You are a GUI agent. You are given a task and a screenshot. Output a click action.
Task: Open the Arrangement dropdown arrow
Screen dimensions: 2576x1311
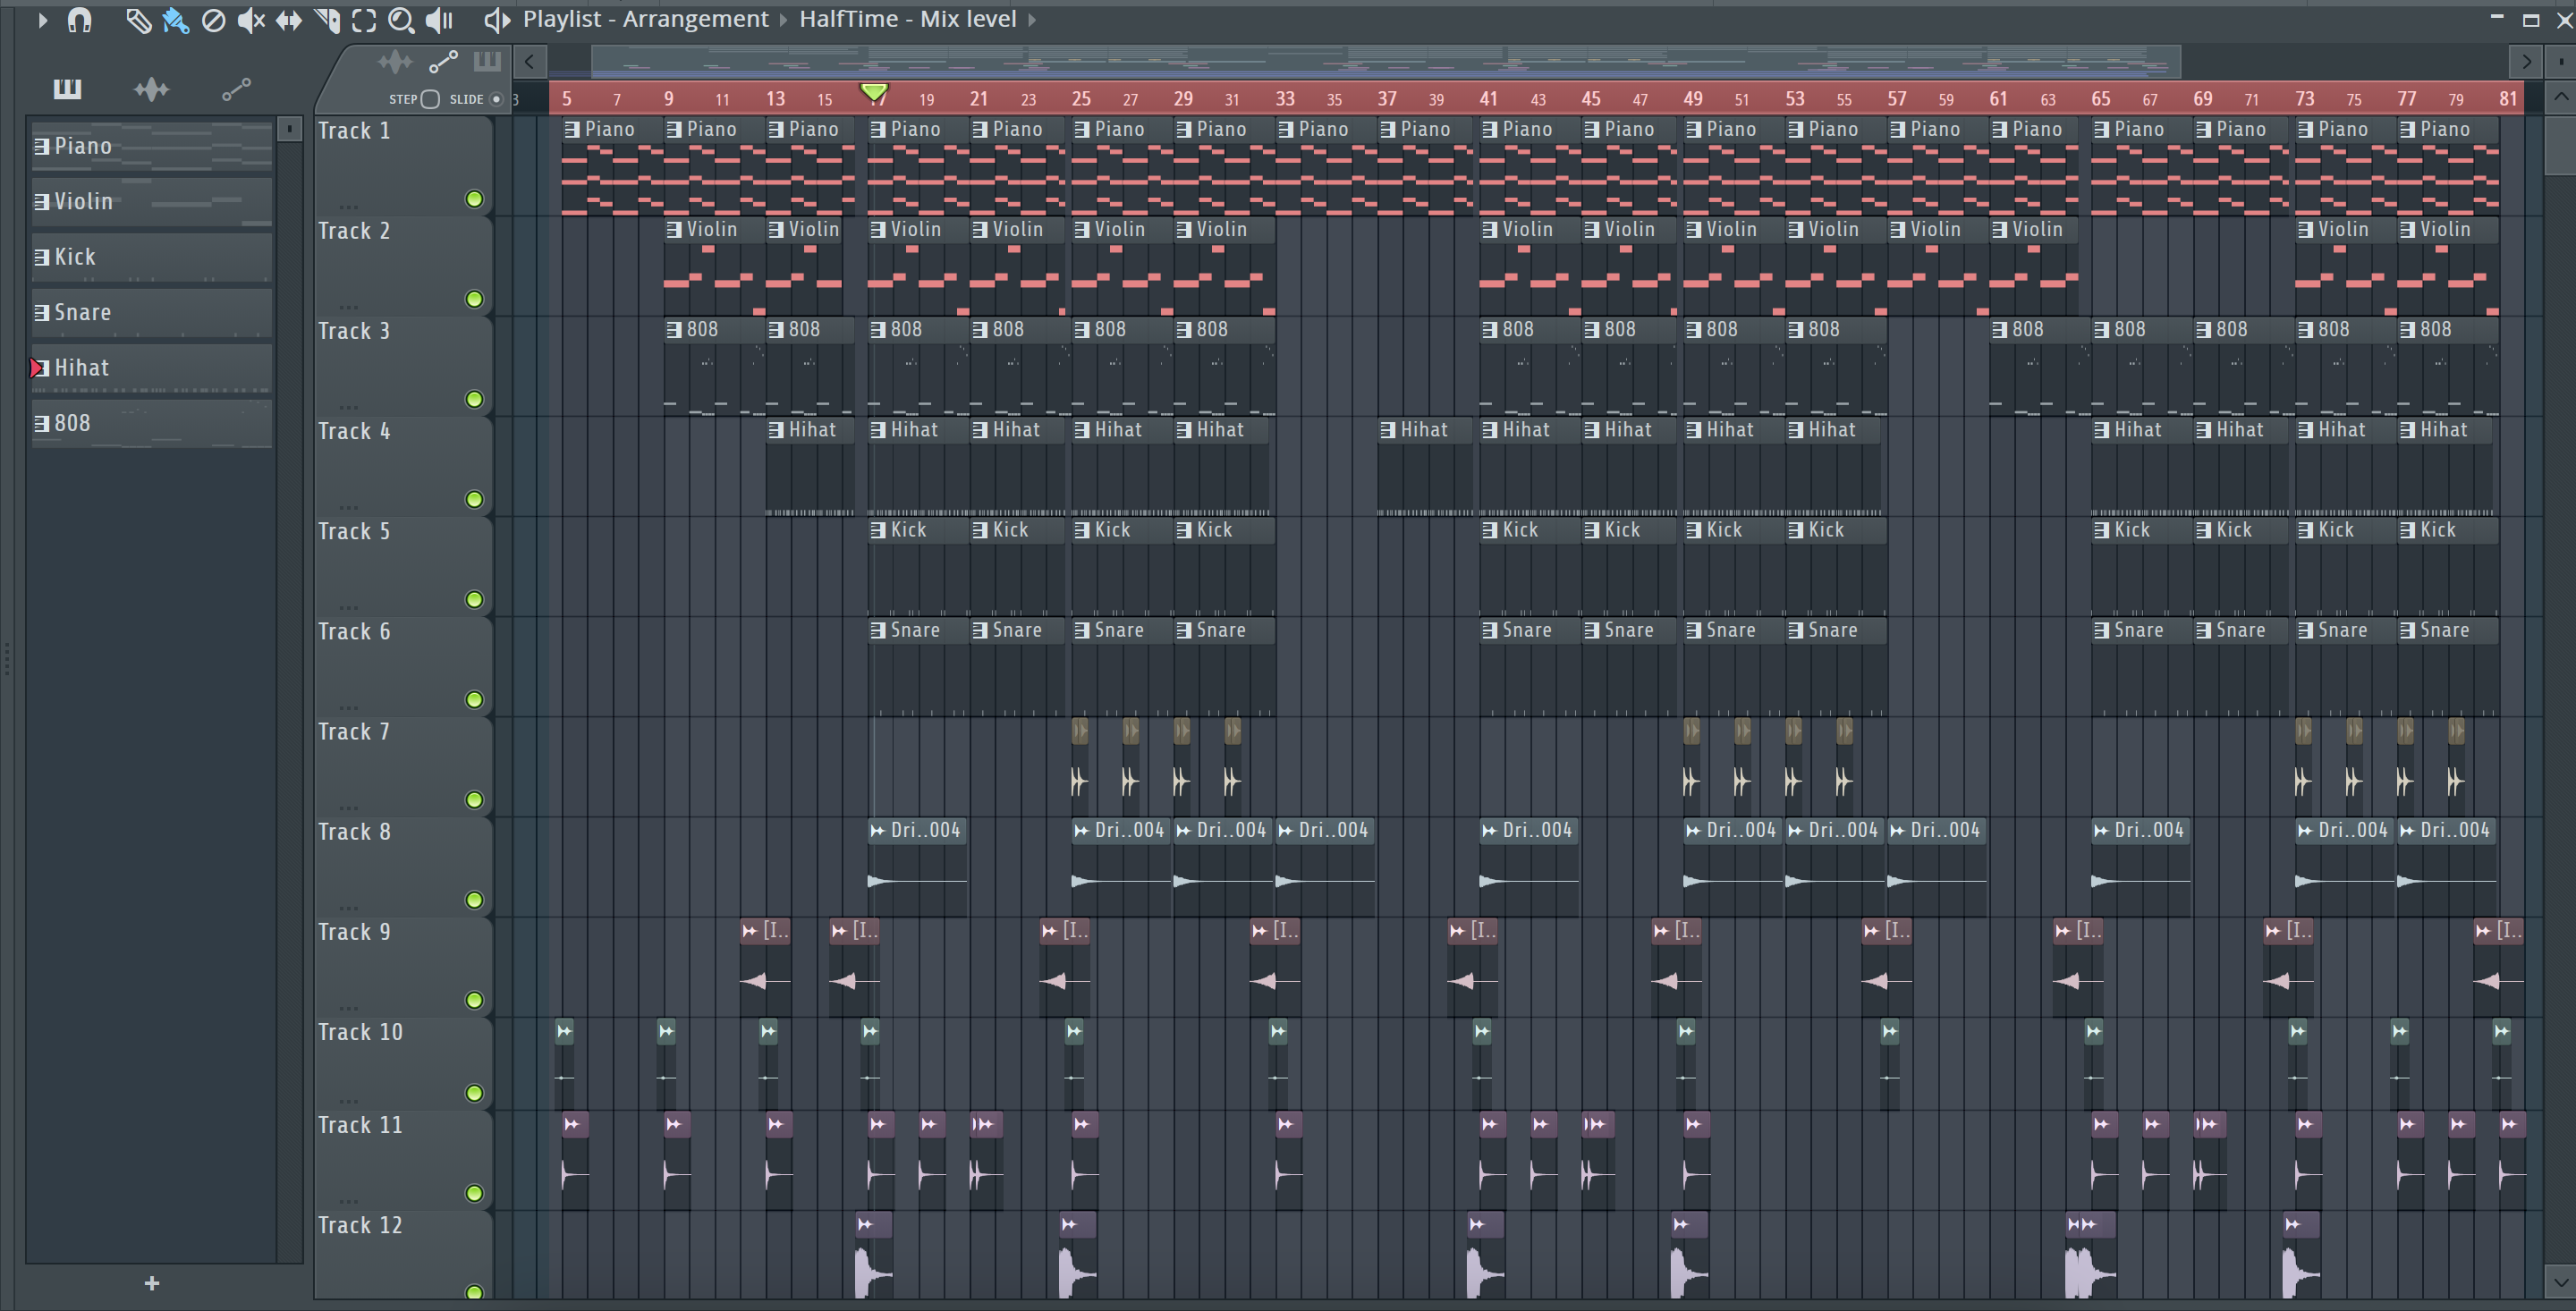782,20
